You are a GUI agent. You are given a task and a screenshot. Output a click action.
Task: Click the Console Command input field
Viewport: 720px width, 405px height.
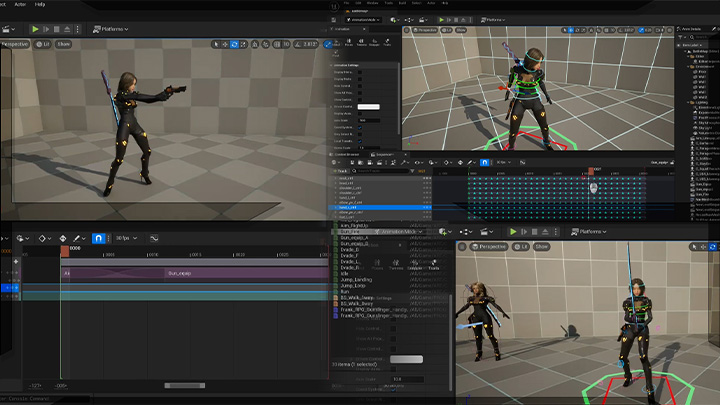click(x=45, y=399)
